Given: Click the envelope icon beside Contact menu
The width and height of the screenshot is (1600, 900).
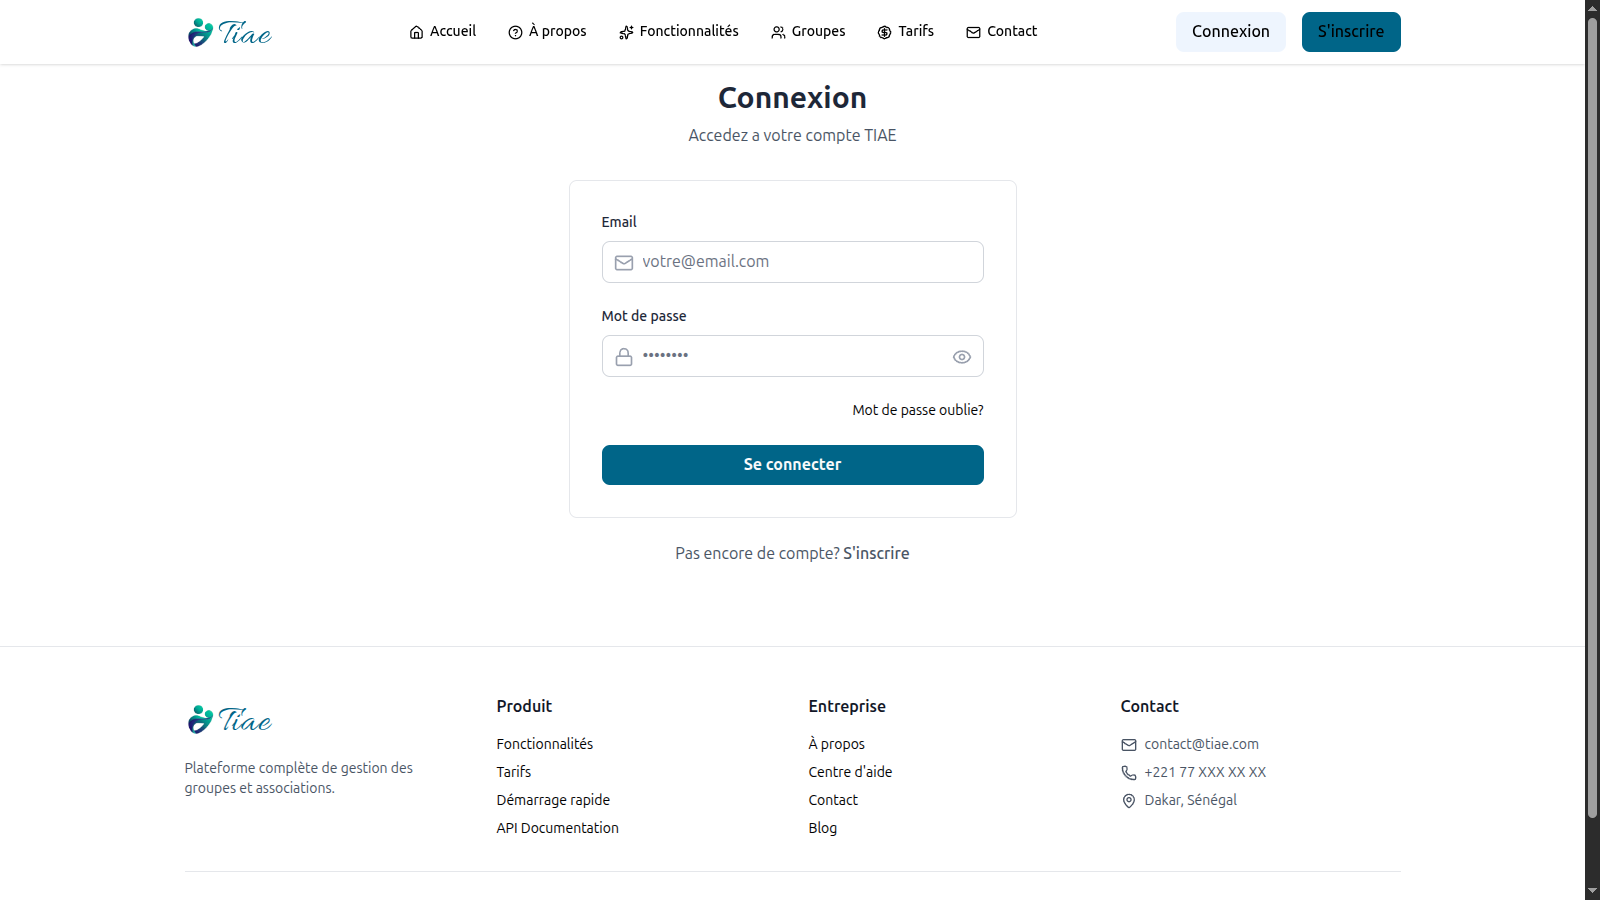Looking at the screenshot, I should 973,32.
